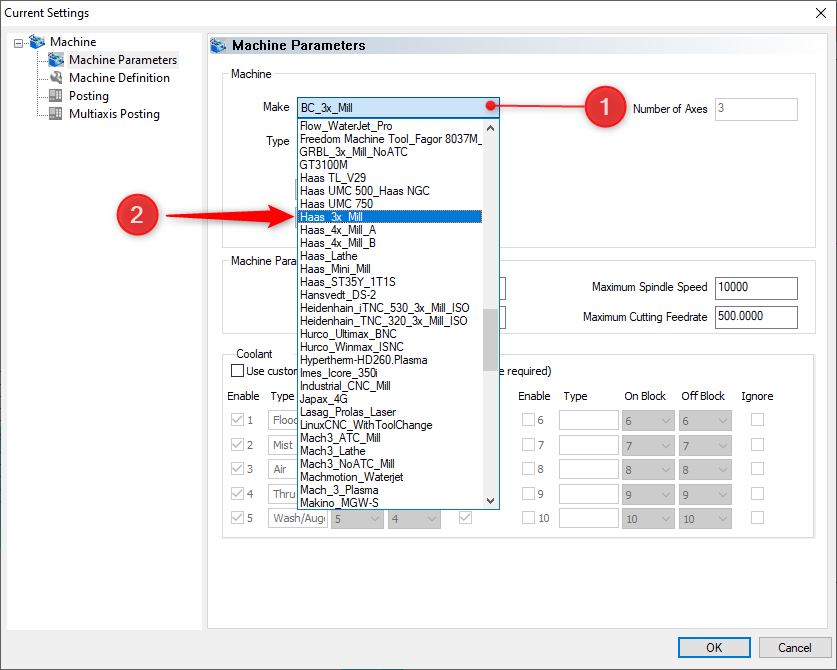Enable the Use custom coolant checkbox
Image resolution: width=837 pixels, height=670 pixels.
(x=237, y=371)
